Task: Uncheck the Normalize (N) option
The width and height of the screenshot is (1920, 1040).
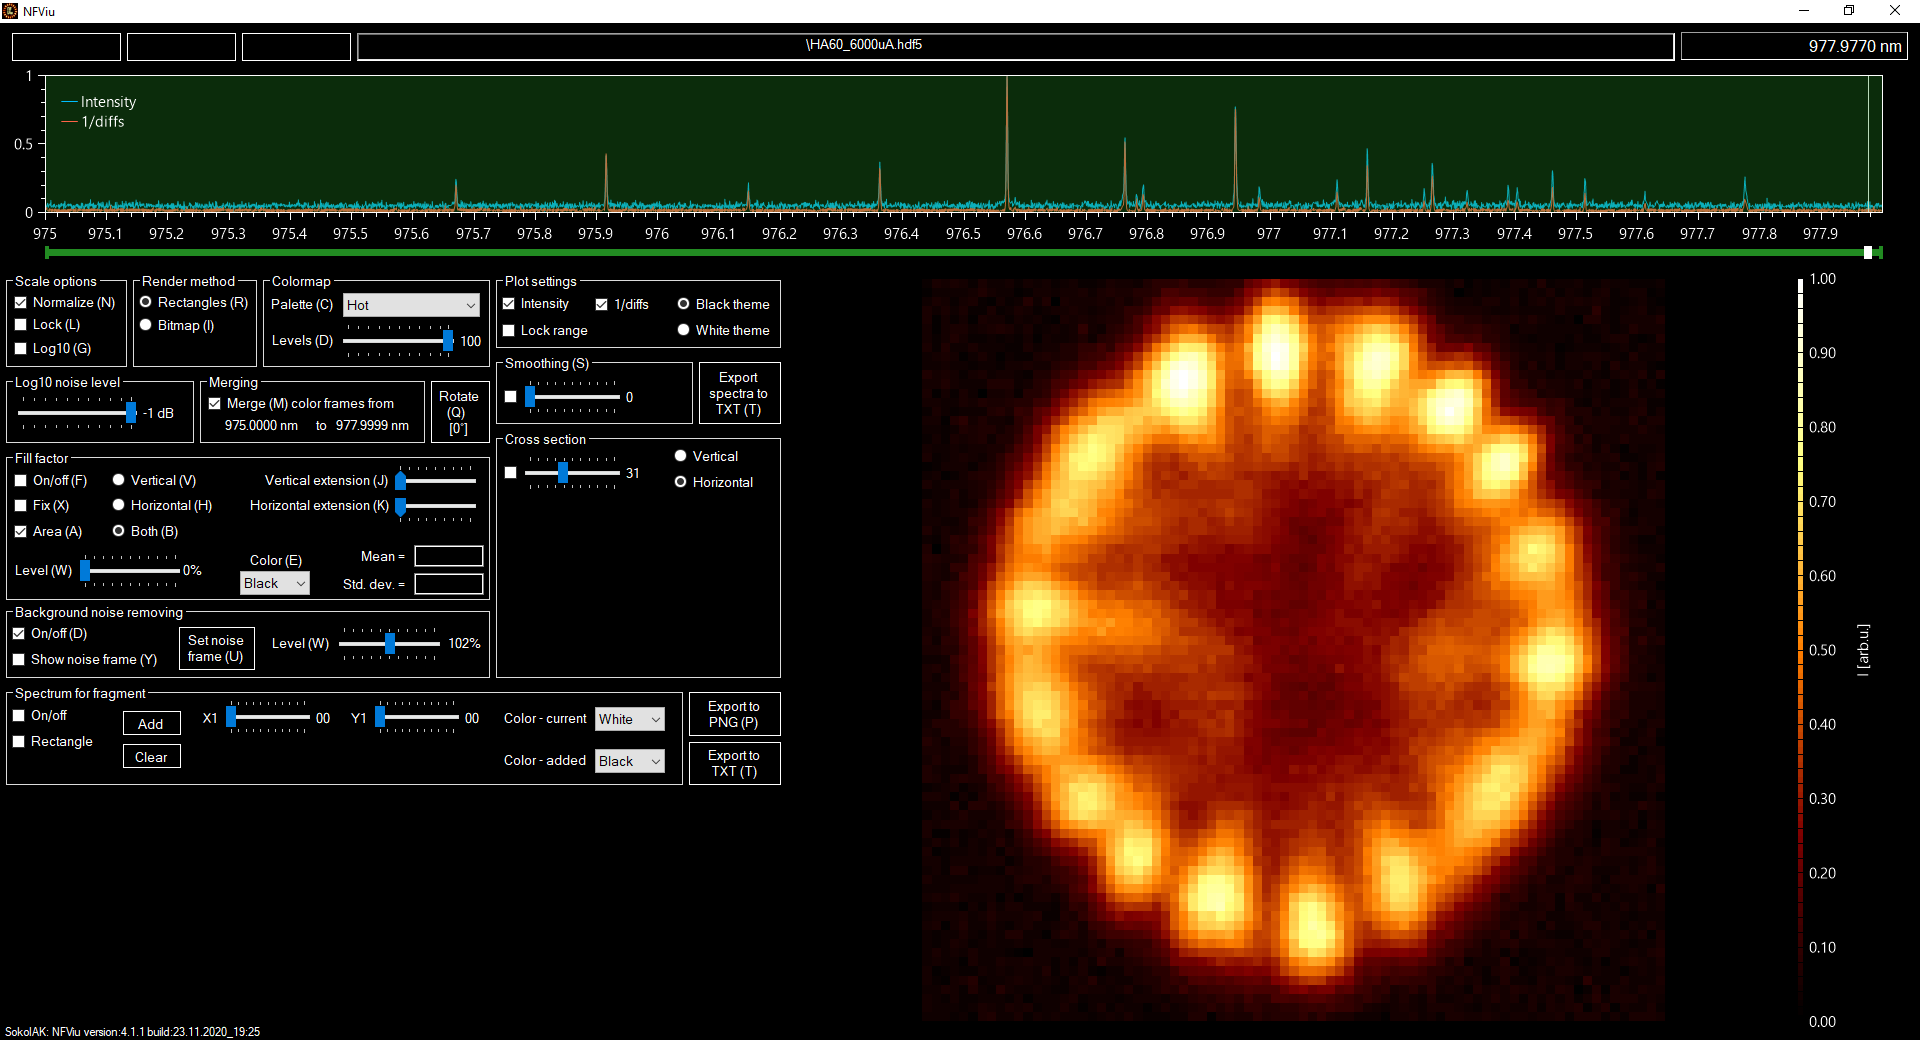Action: pyautogui.click(x=21, y=303)
